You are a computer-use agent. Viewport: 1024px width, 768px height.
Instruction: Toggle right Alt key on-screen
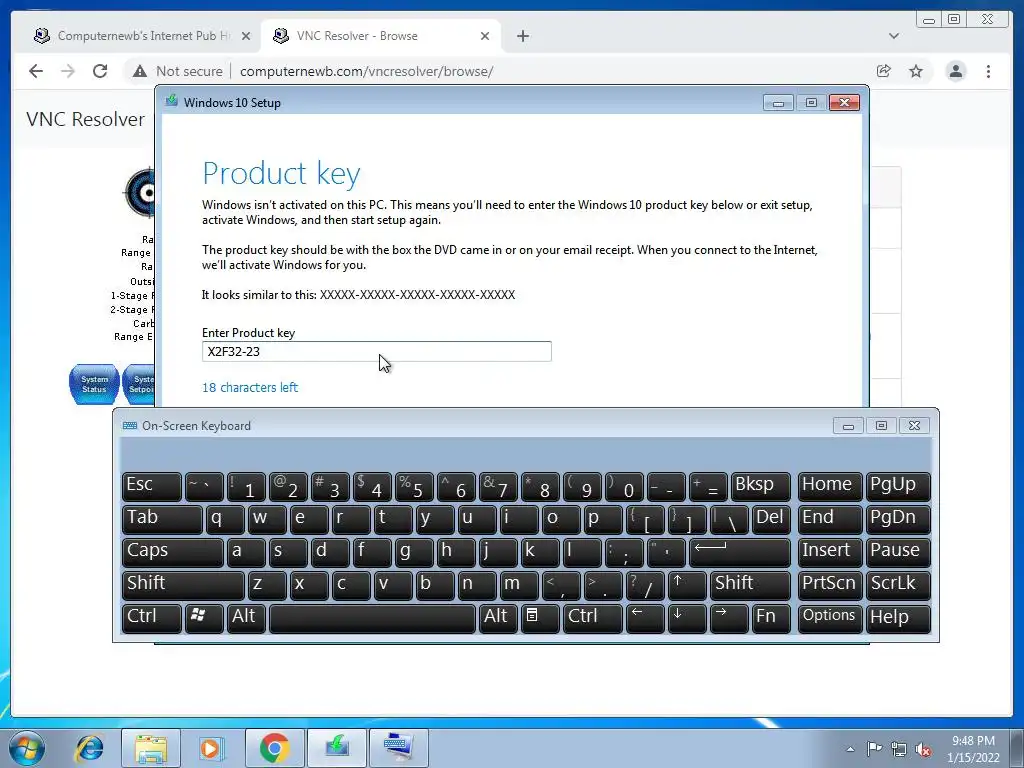click(x=498, y=618)
